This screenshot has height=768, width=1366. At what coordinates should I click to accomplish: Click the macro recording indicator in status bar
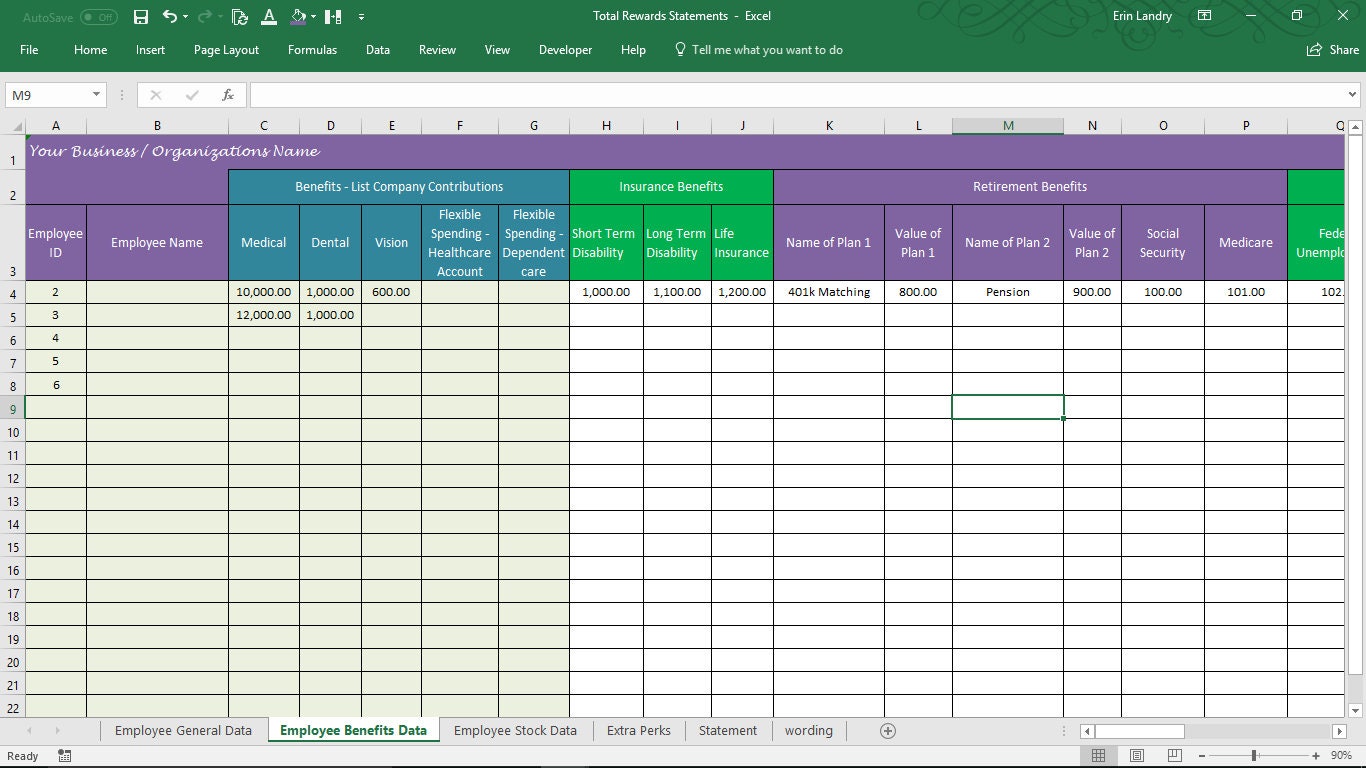click(64, 756)
